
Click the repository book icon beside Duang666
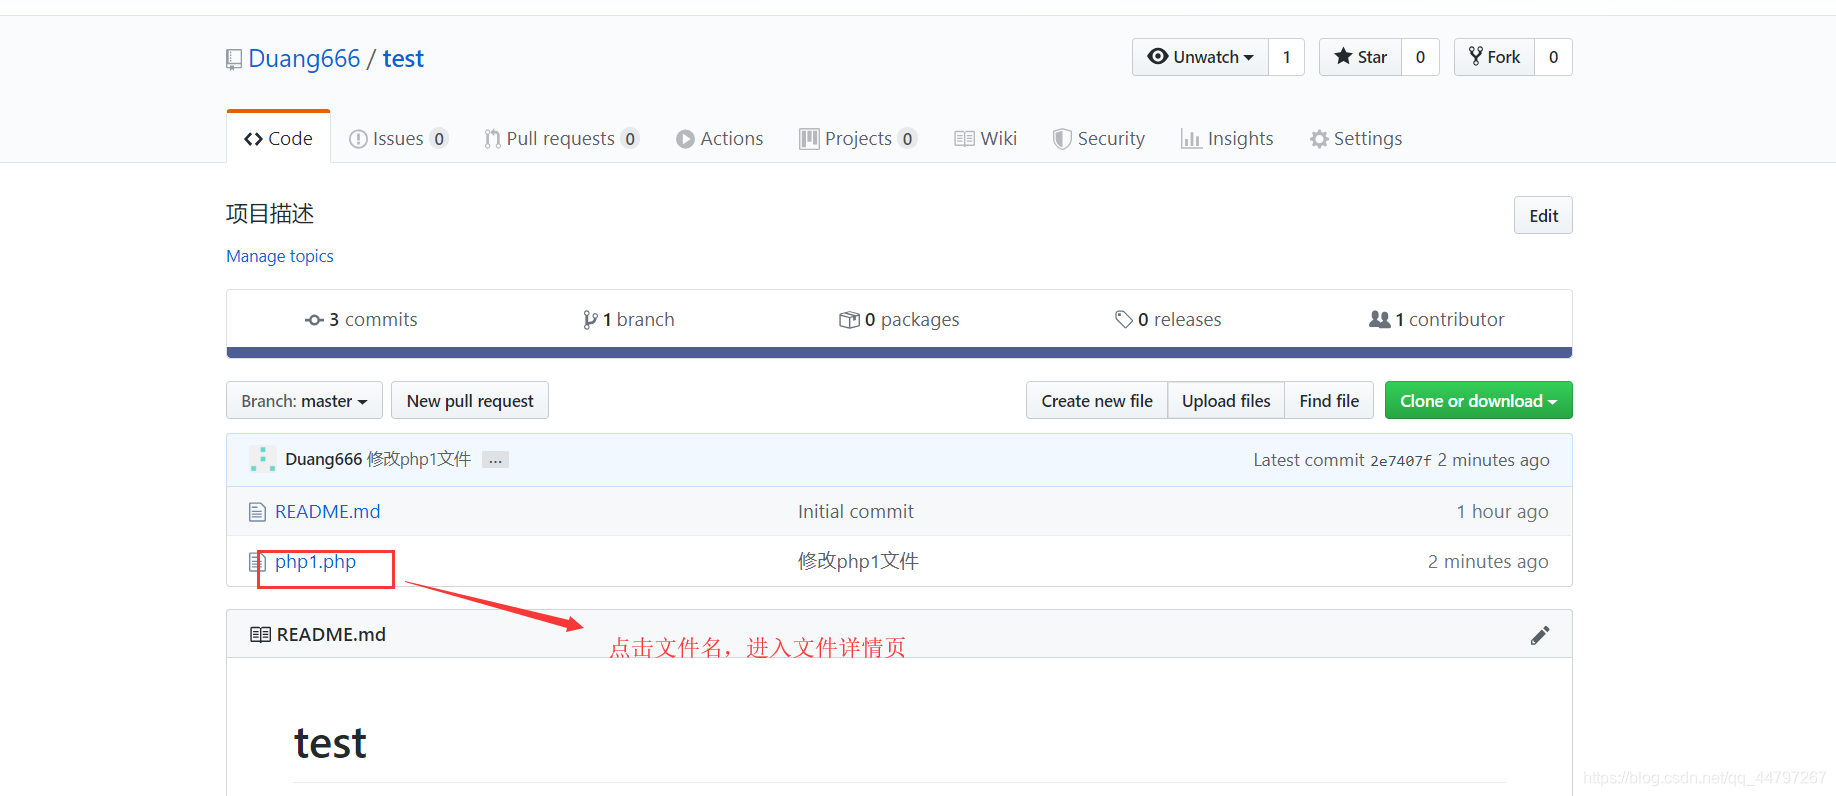click(x=234, y=60)
